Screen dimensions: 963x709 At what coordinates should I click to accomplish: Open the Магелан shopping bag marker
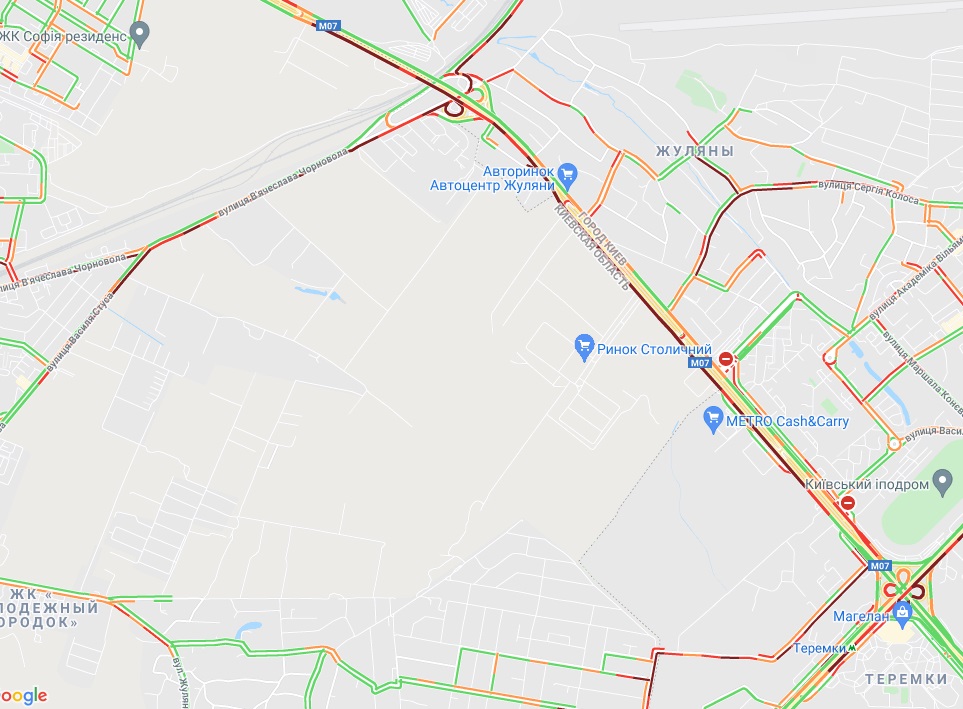click(x=902, y=615)
